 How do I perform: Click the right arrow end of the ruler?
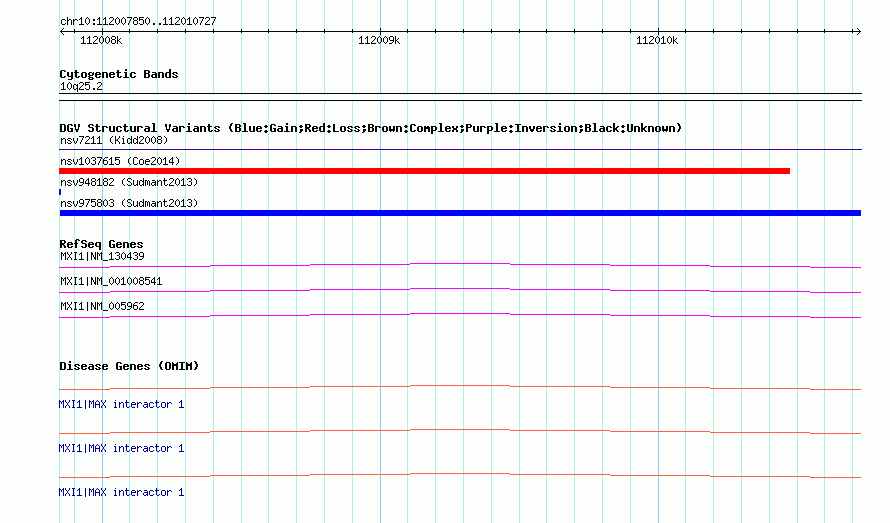point(858,32)
